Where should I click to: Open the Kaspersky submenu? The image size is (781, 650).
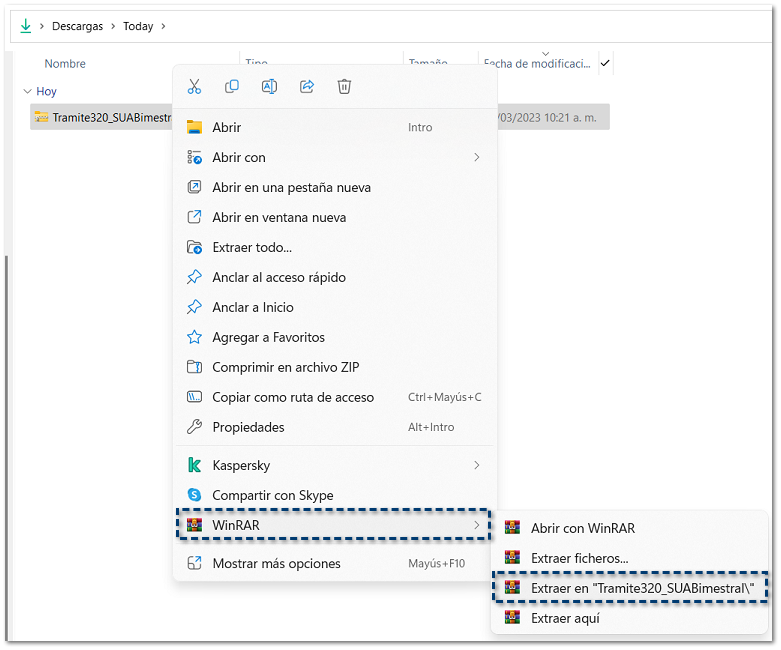335,465
